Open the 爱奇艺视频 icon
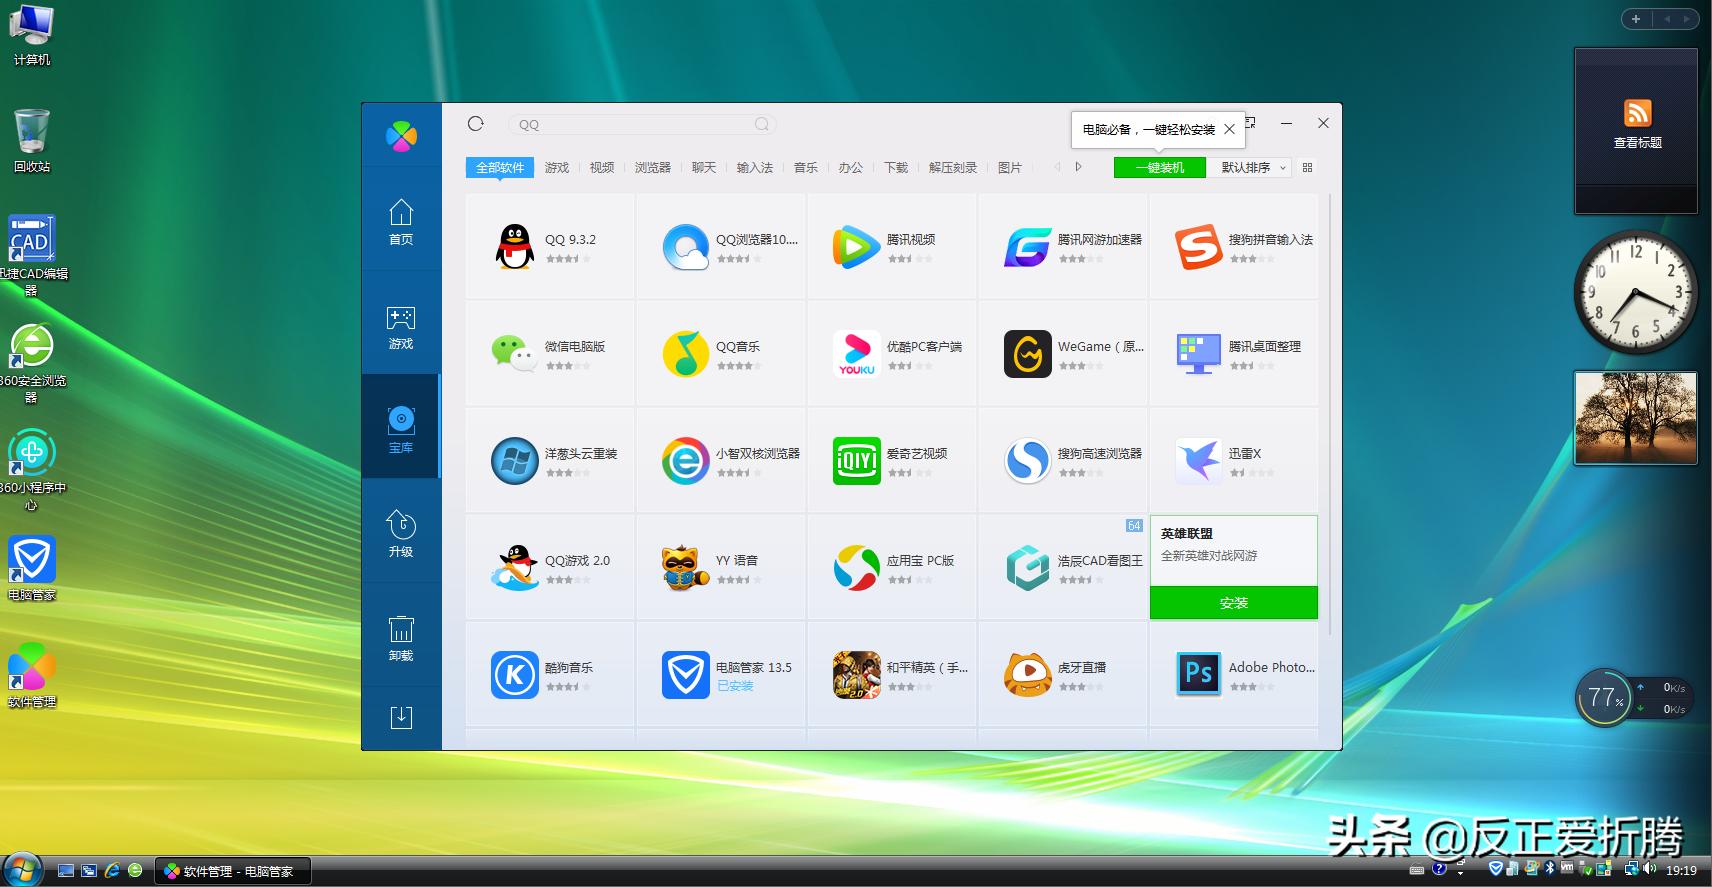The height and width of the screenshot is (887, 1712). point(856,461)
